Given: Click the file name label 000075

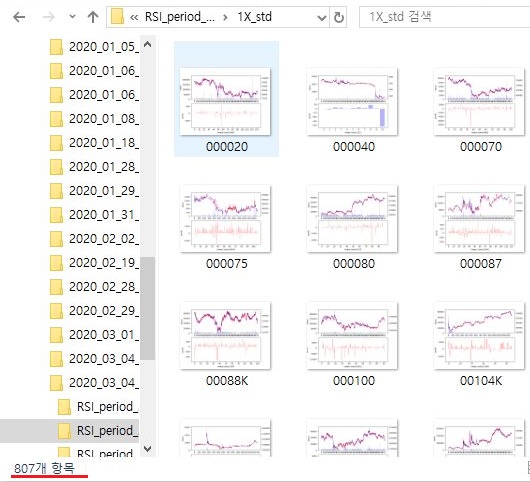Looking at the screenshot, I should pos(227,263).
